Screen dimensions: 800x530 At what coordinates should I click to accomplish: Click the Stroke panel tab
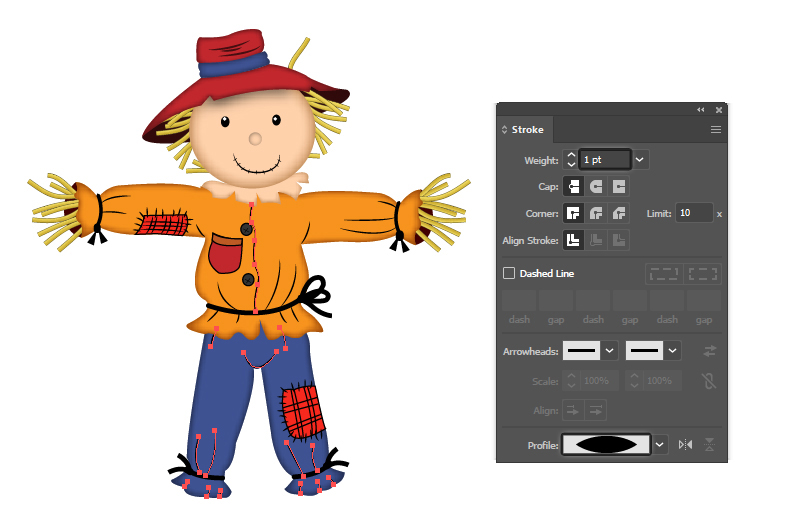(x=527, y=130)
